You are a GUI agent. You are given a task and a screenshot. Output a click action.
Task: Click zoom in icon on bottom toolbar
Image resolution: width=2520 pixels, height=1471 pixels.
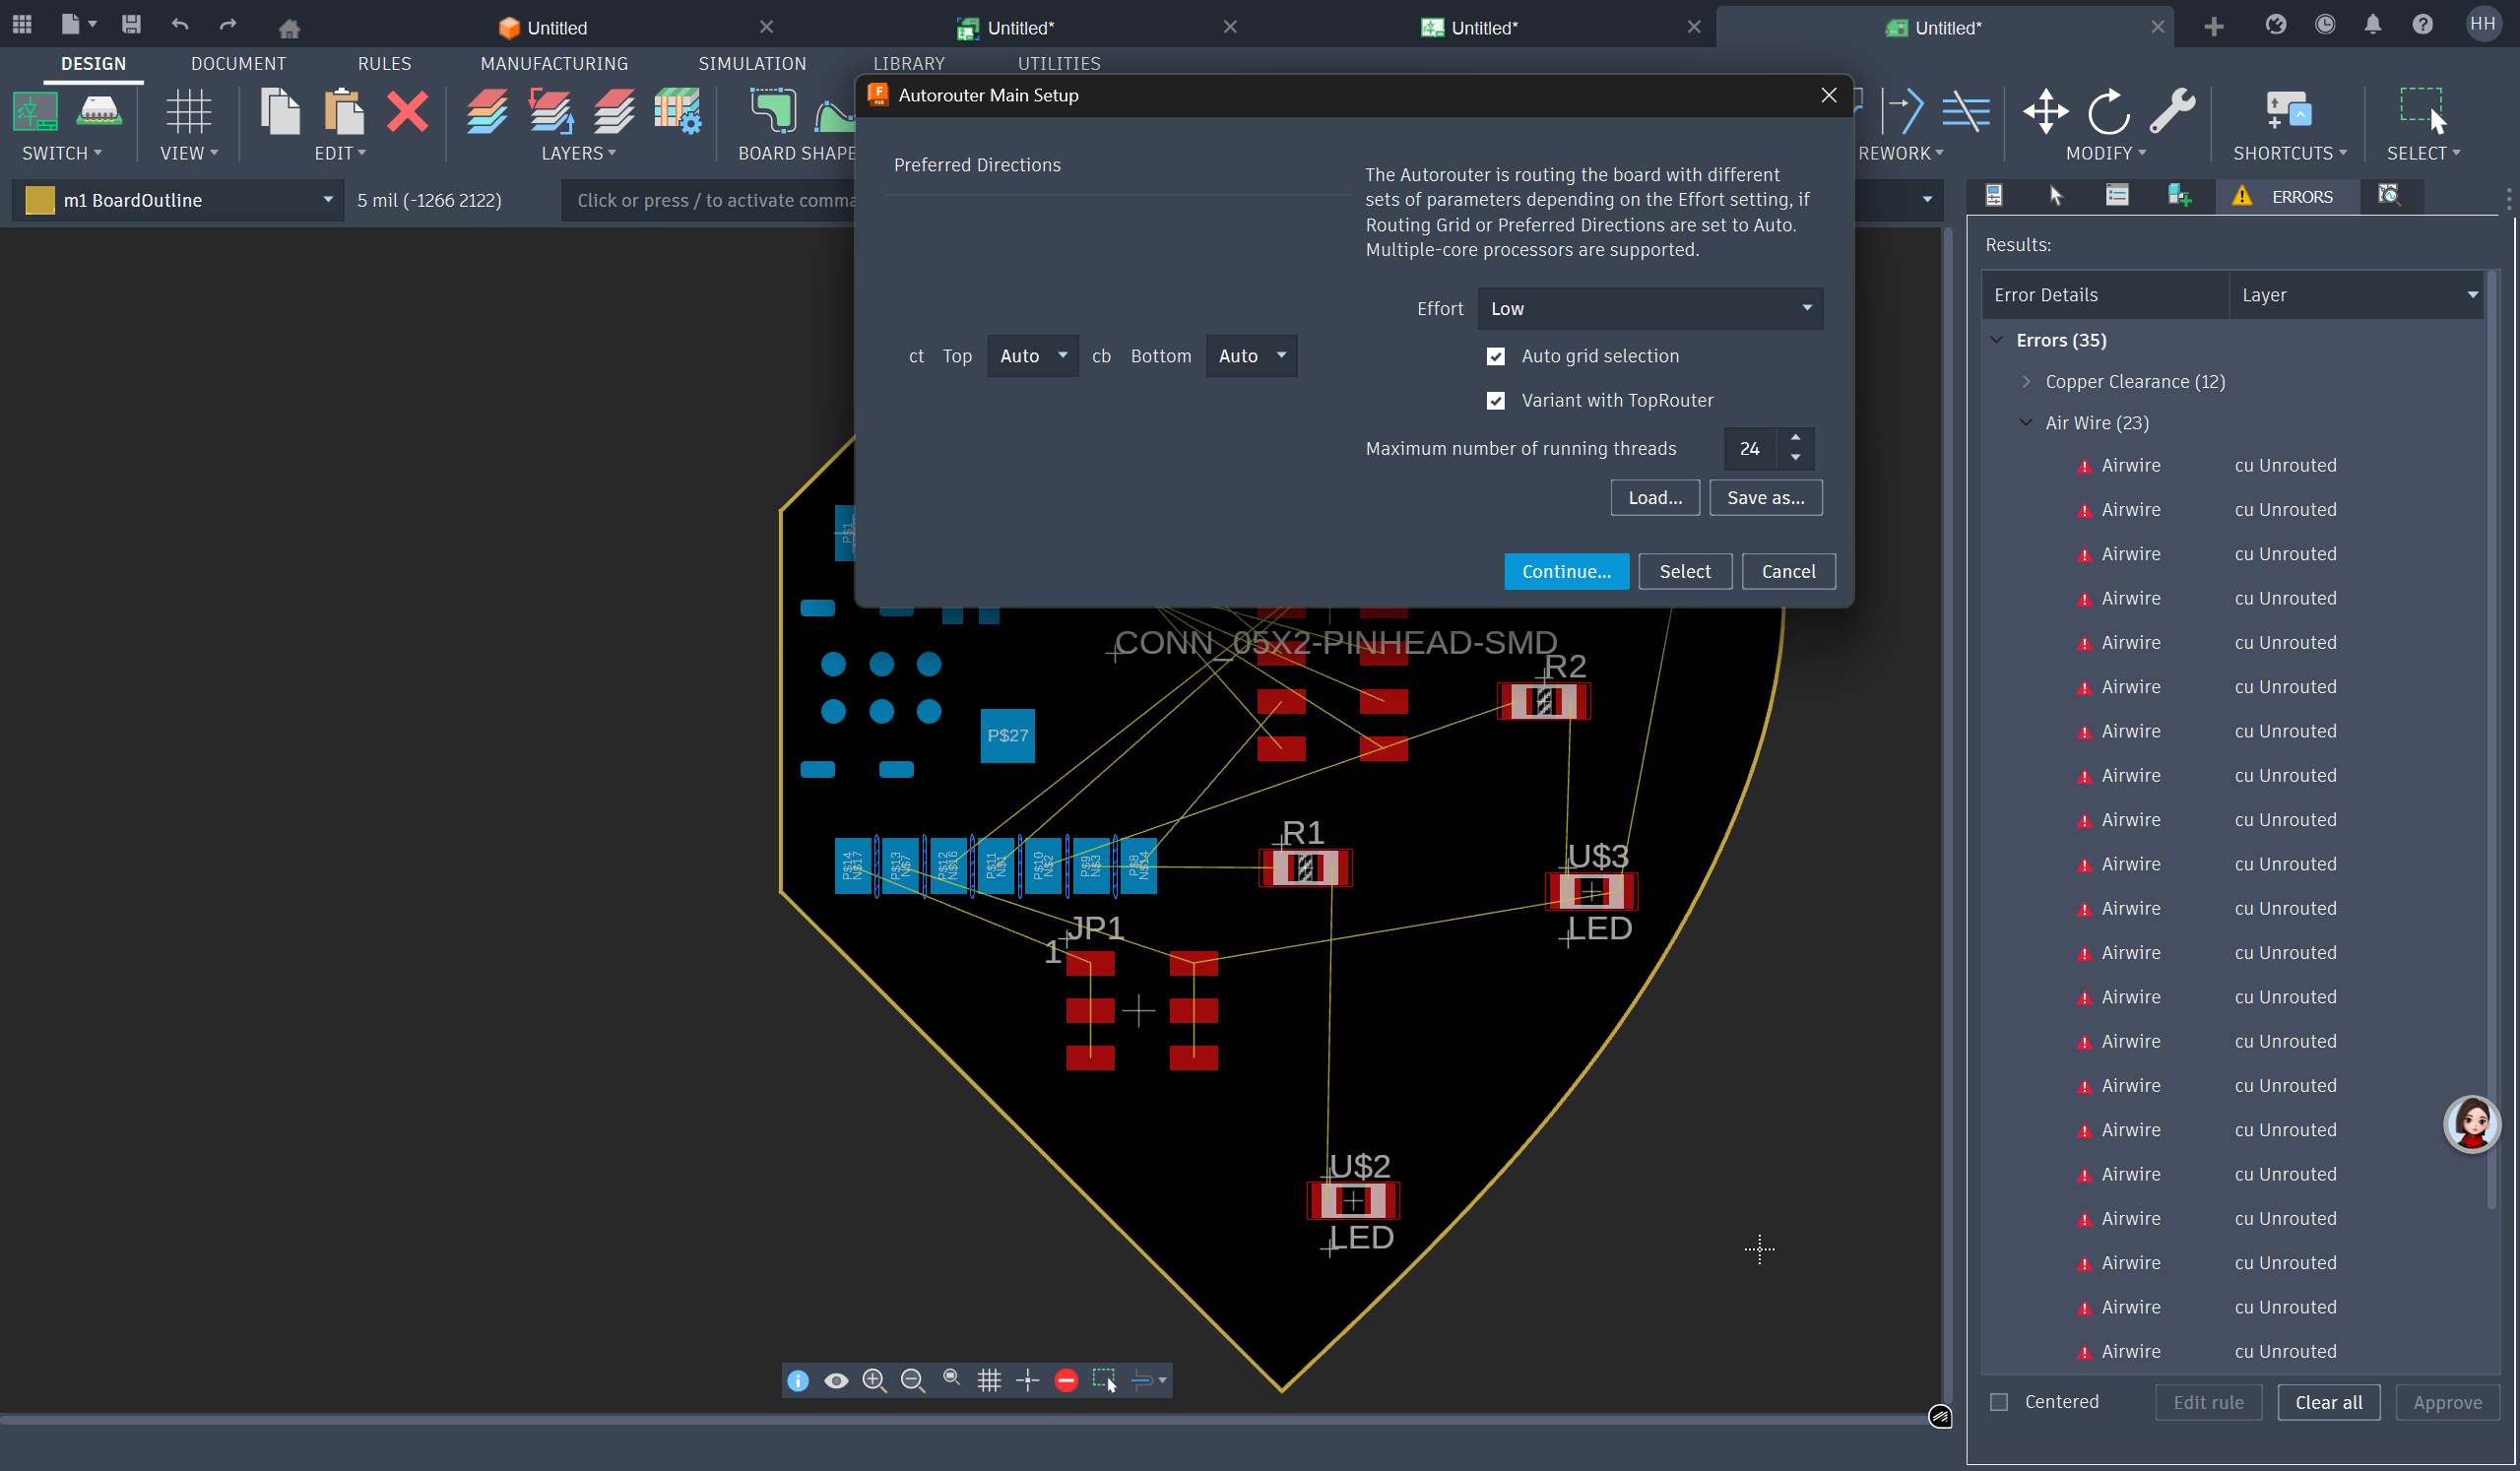874,1380
